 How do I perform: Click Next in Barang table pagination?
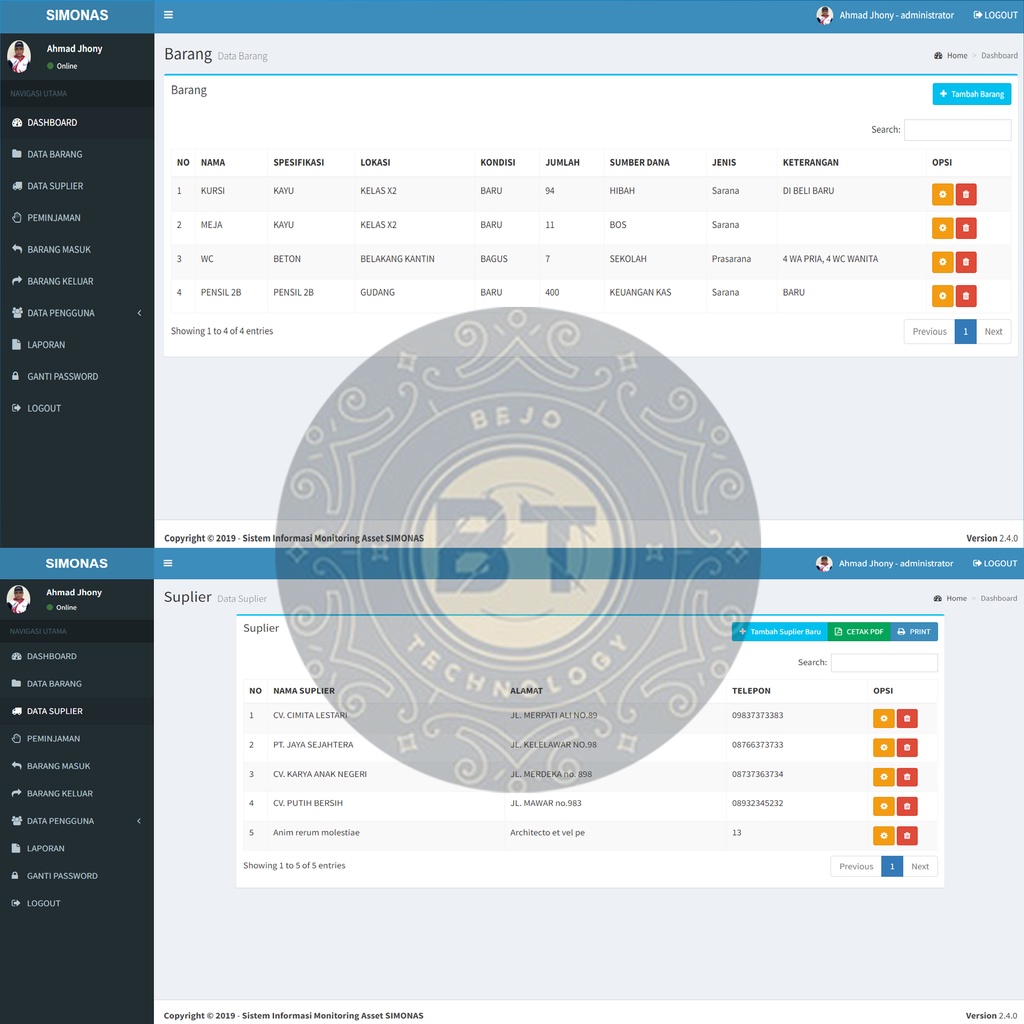click(x=993, y=332)
